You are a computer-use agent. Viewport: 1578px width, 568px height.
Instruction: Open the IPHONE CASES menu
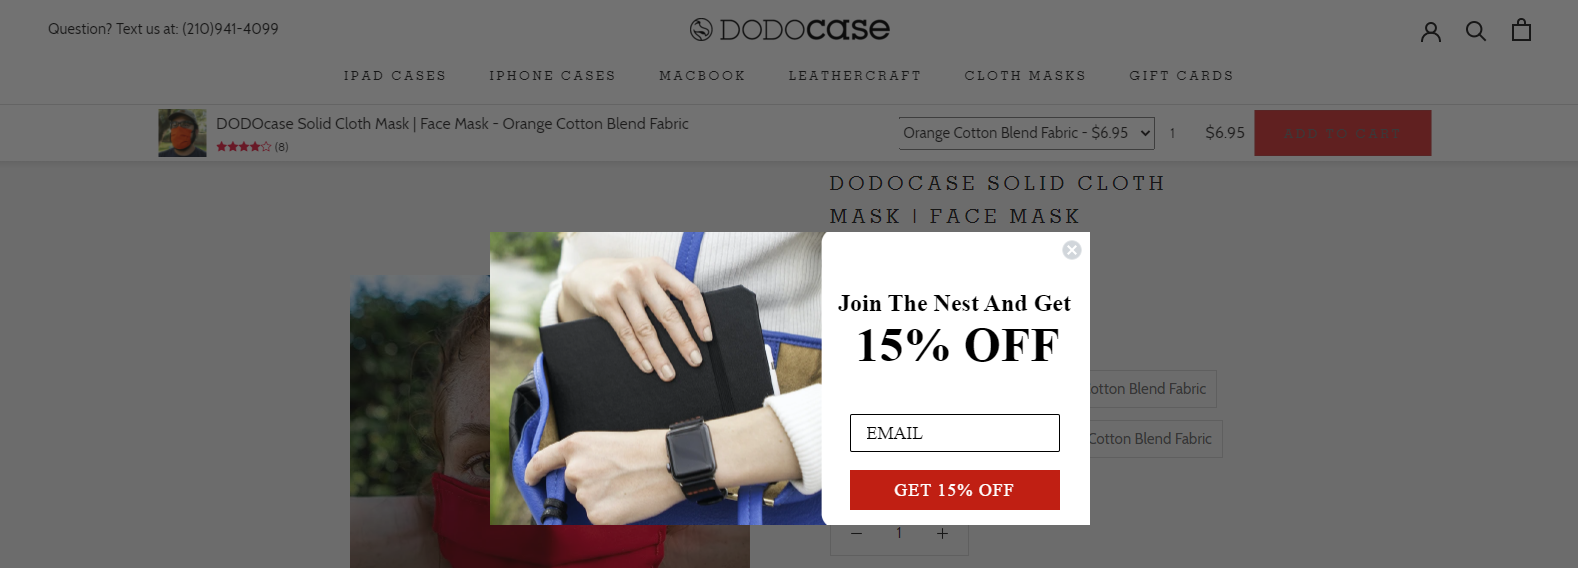pyautogui.click(x=552, y=76)
